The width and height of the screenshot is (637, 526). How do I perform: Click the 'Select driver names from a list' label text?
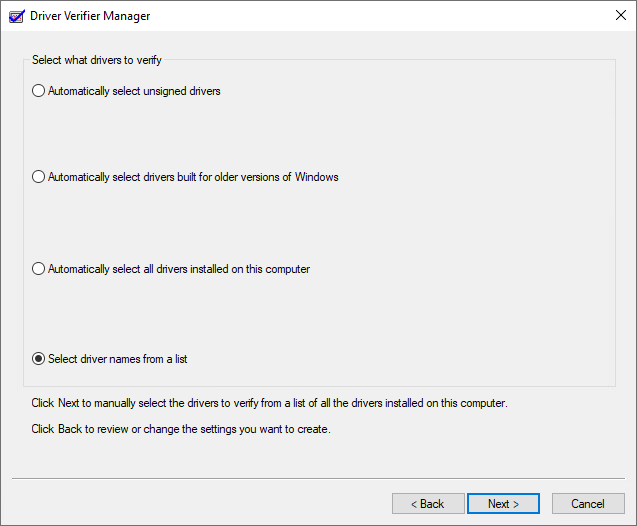(x=117, y=359)
